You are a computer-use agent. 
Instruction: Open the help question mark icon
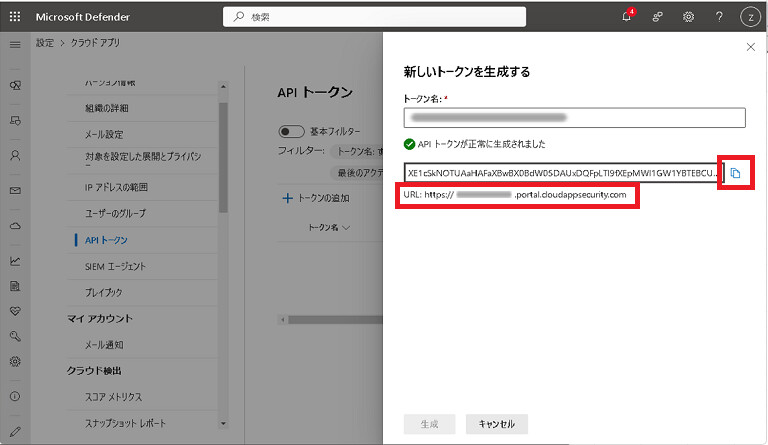pyautogui.click(x=719, y=17)
